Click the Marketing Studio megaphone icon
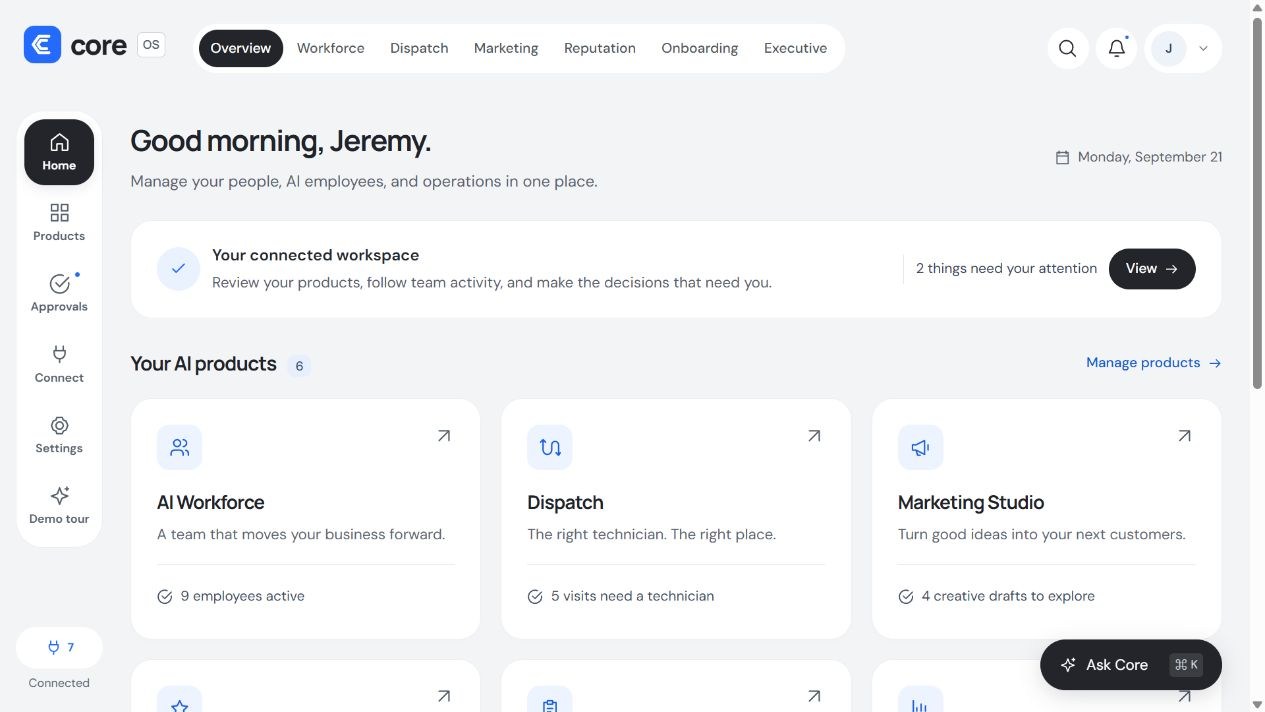This screenshot has height=712, width=1265. [x=920, y=447]
